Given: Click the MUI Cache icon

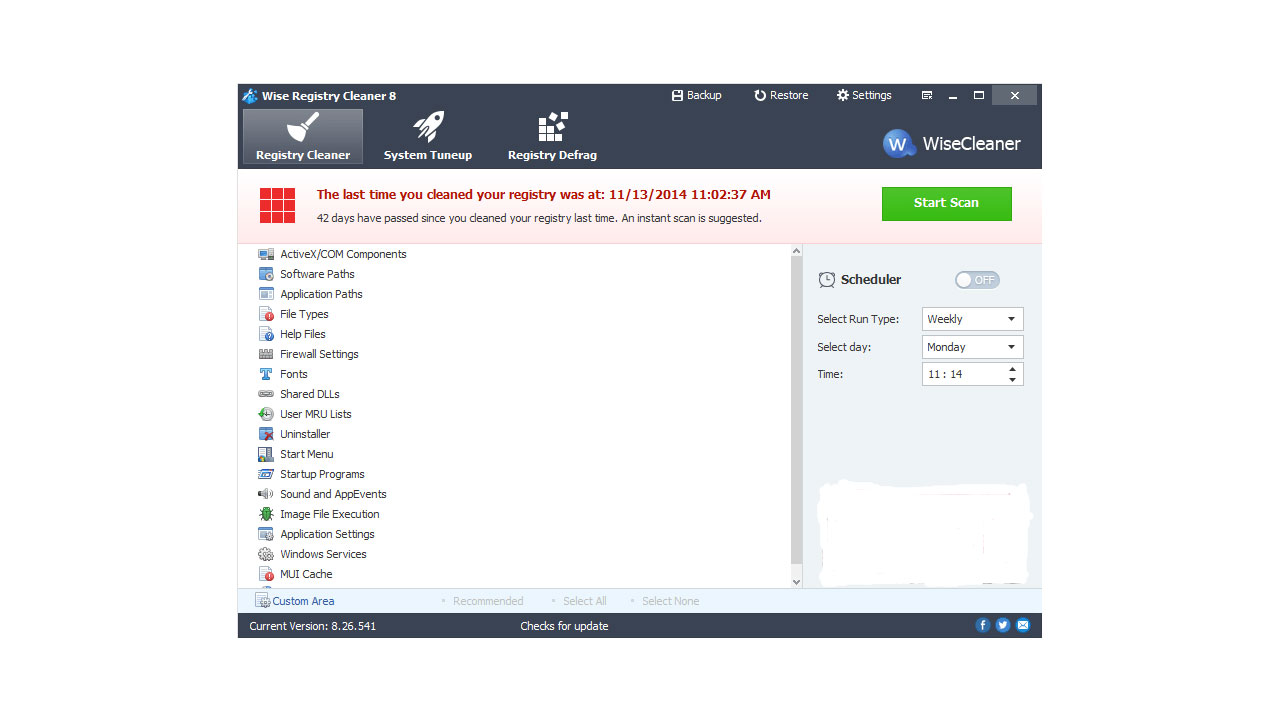Looking at the screenshot, I should pyautogui.click(x=266, y=574).
